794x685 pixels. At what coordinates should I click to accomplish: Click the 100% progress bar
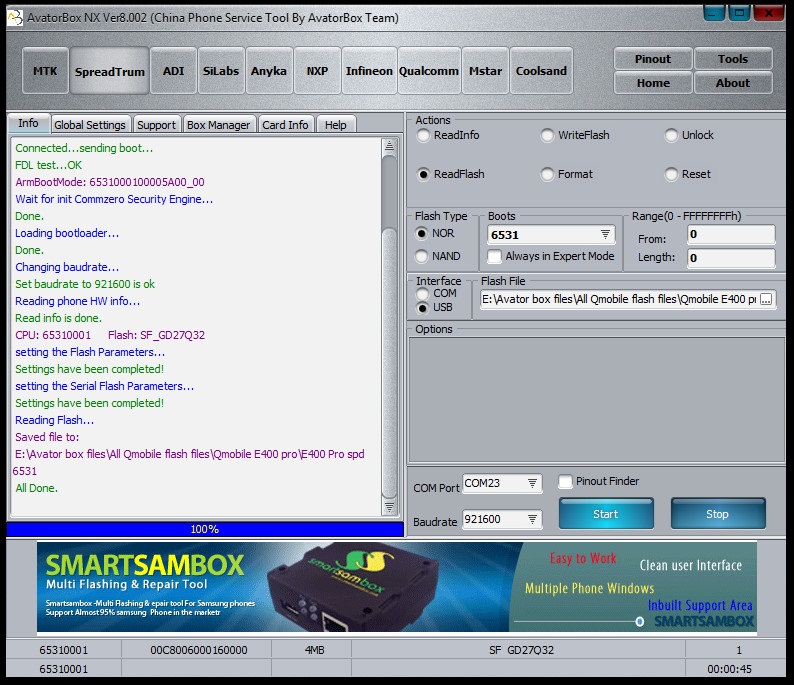pyautogui.click(x=205, y=529)
